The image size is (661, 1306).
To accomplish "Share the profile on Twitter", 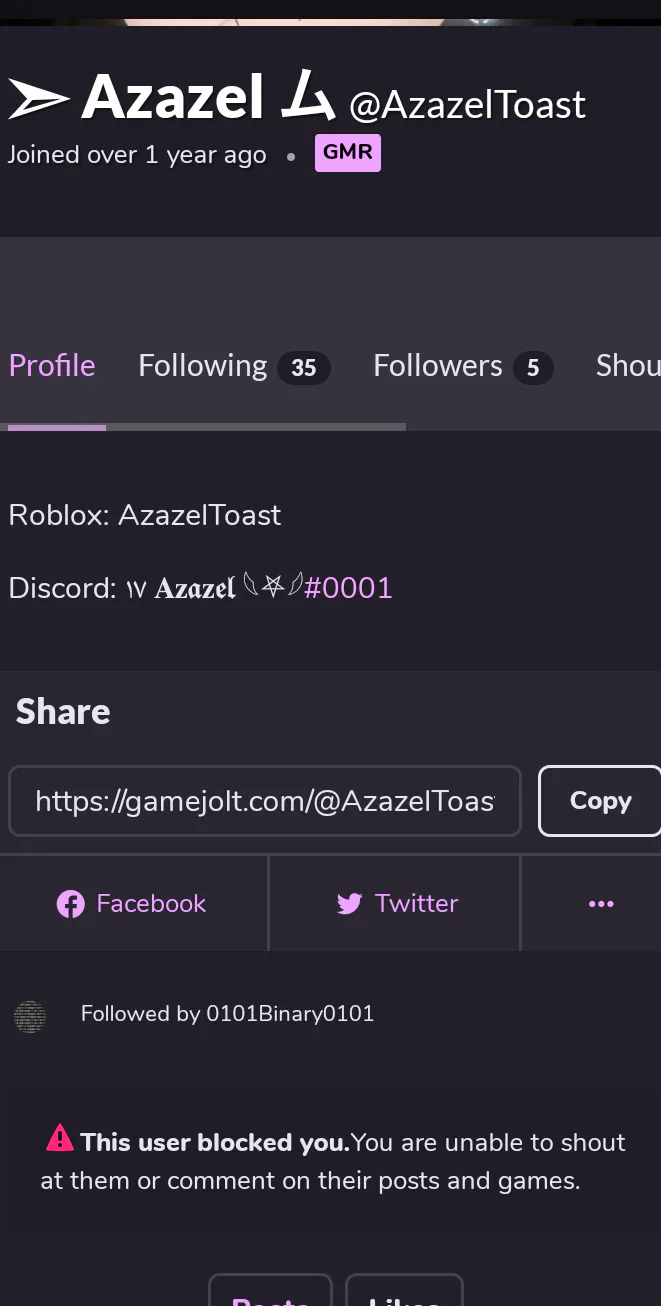I will (395, 904).
